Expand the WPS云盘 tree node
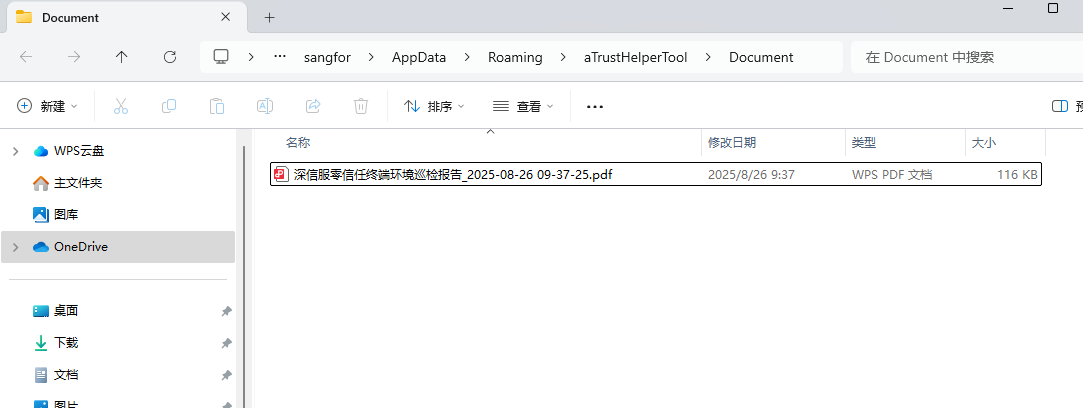1083x408 pixels. [x=16, y=151]
